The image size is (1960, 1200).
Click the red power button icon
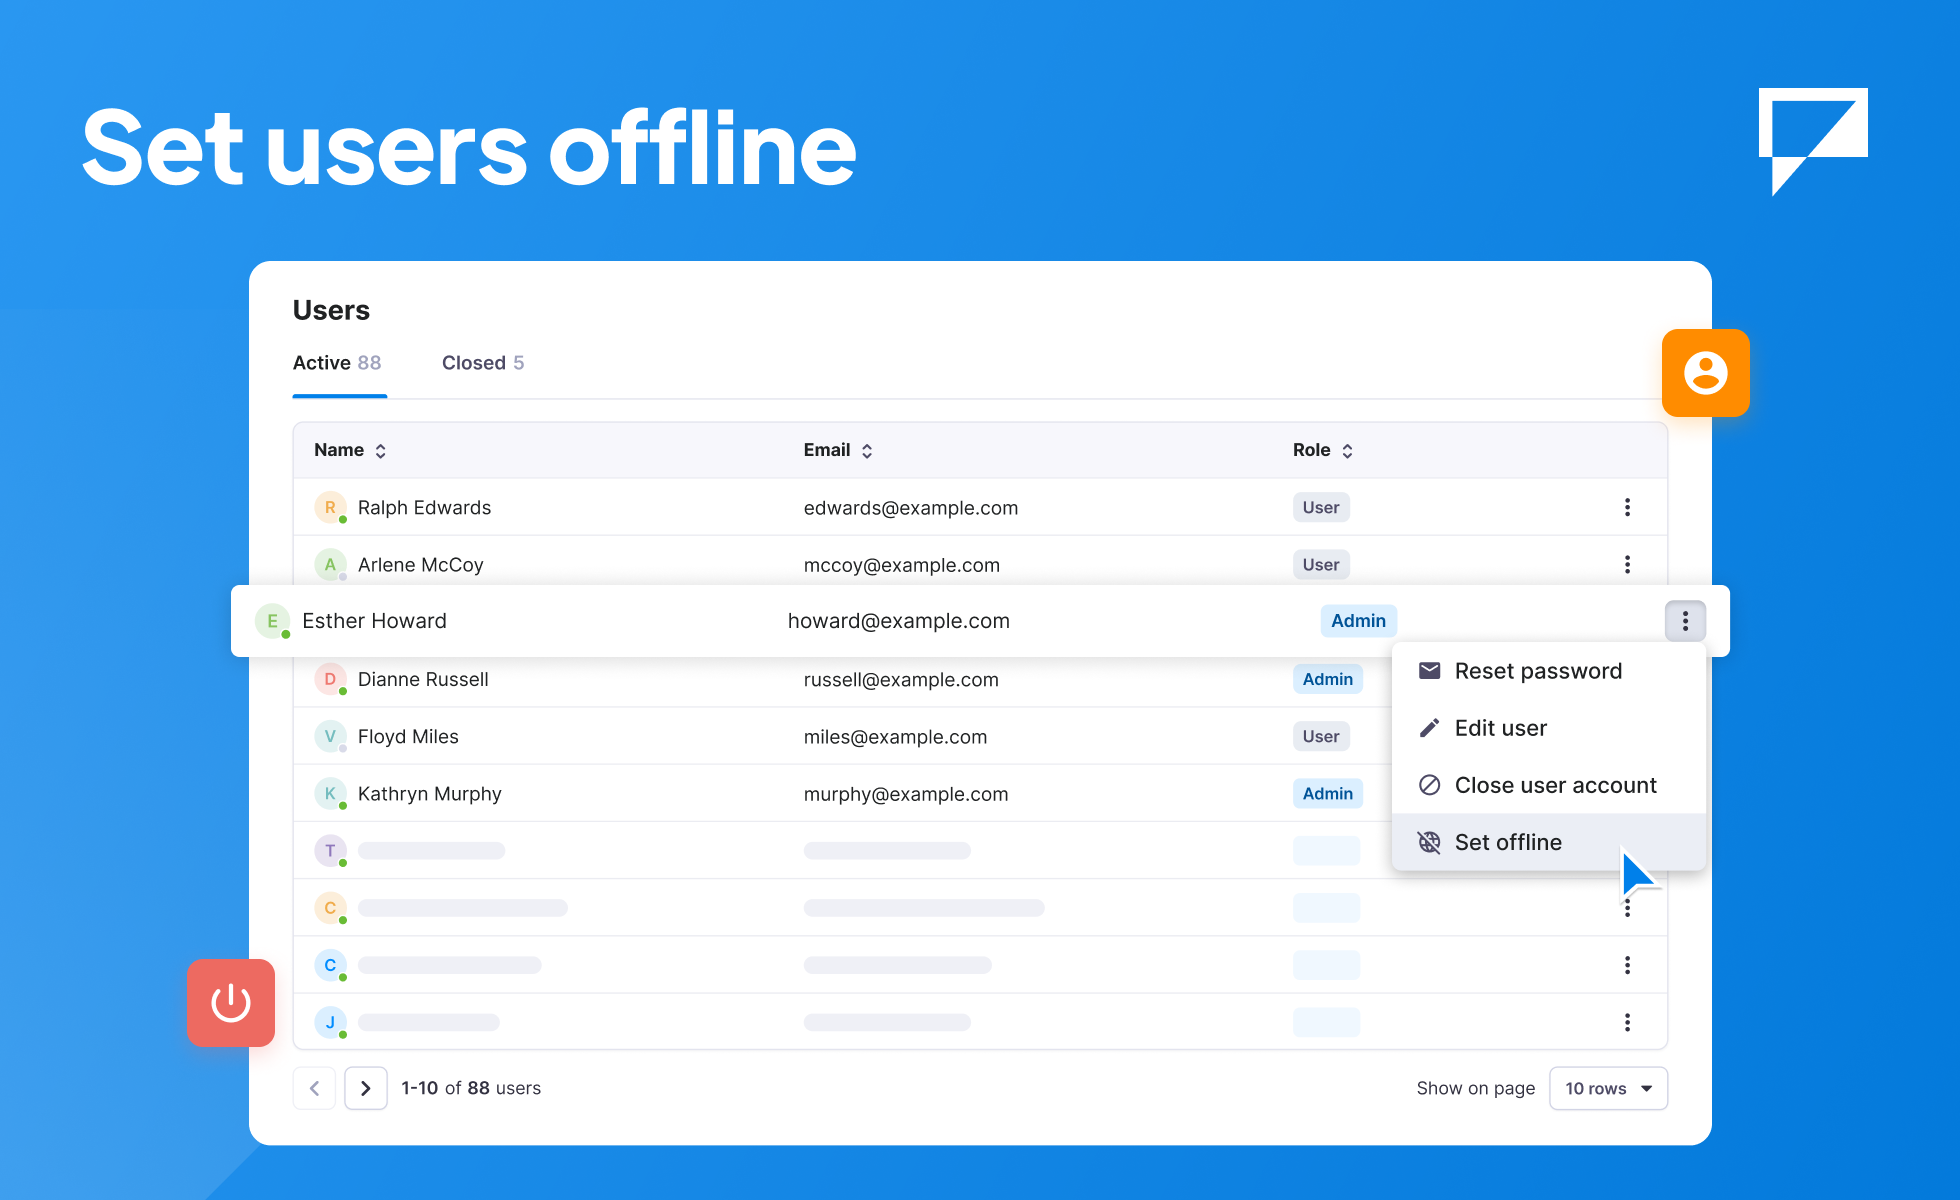coord(231,1003)
